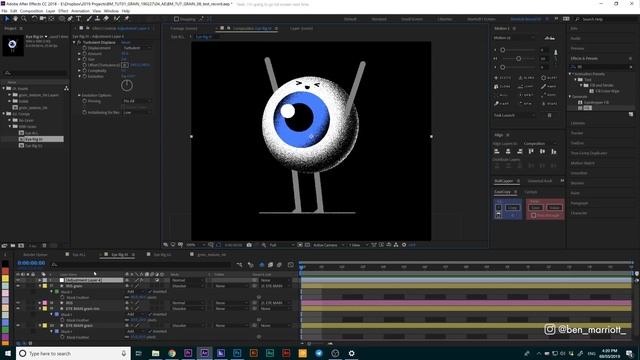Click the CLONE tool in Motion 2 panel
The width and height of the screenshot is (640, 360).
(502, 87)
